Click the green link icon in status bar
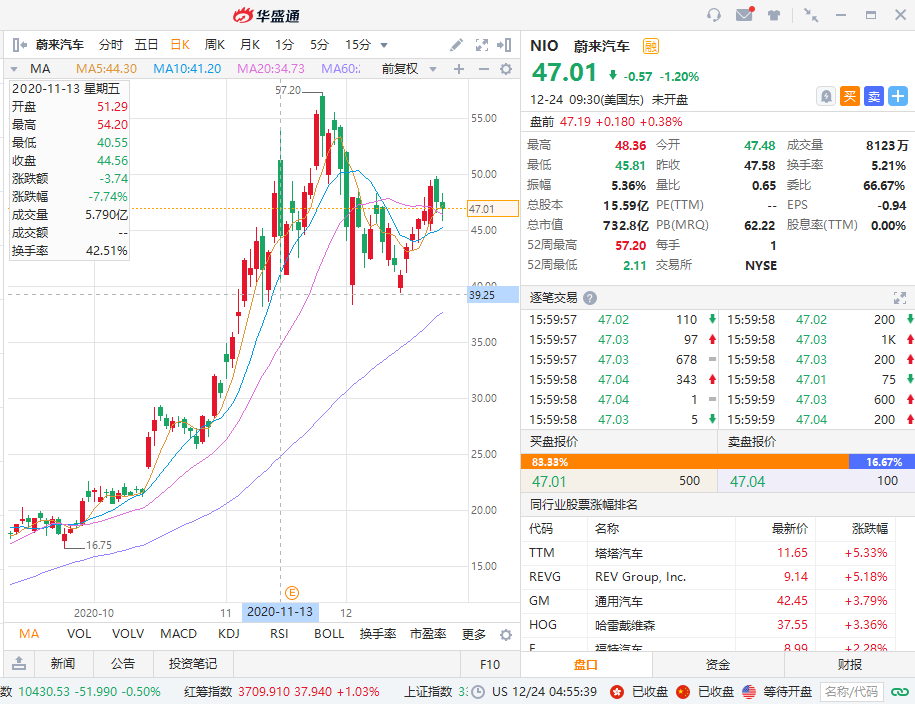 pos(900,692)
